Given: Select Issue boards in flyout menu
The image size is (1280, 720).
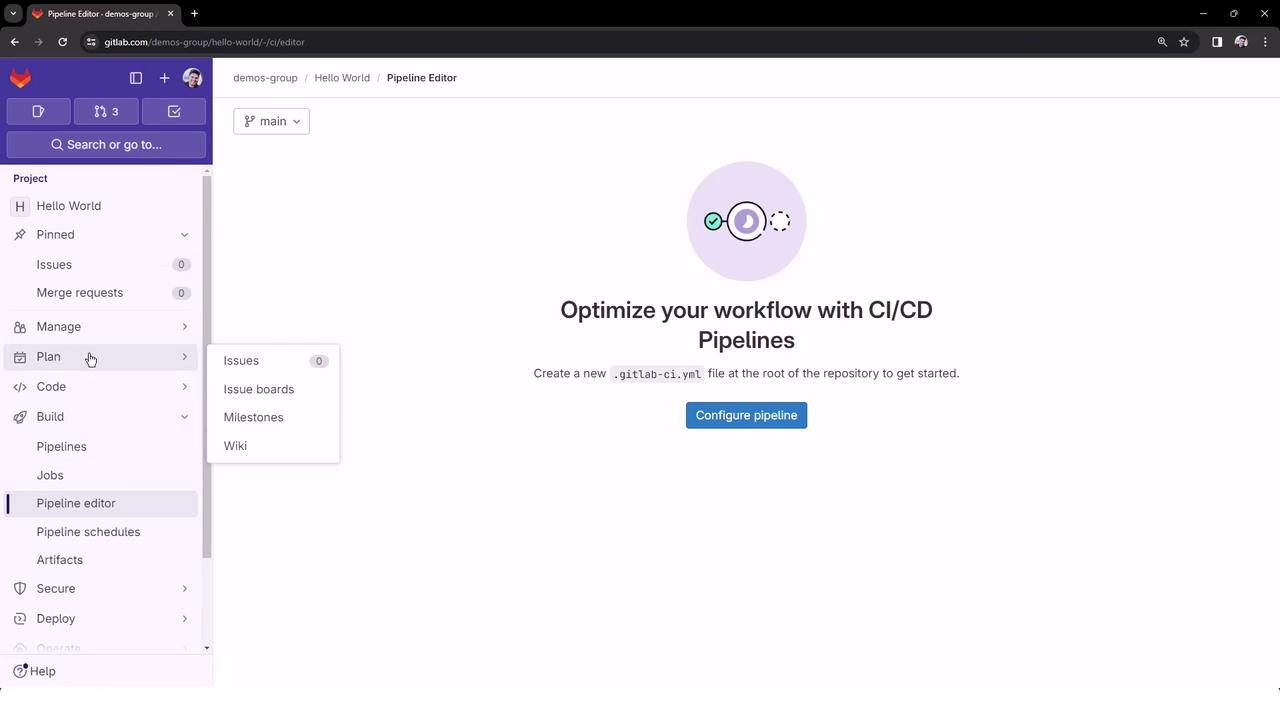Looking at the screenshot, I should click(273, 390).
